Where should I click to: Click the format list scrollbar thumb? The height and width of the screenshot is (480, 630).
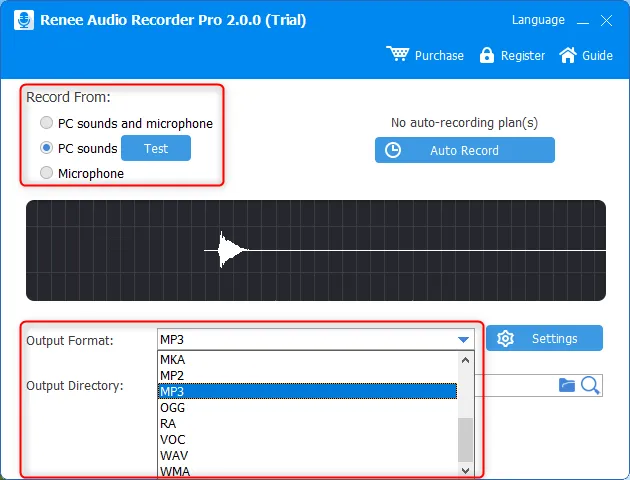pos(465,440)
